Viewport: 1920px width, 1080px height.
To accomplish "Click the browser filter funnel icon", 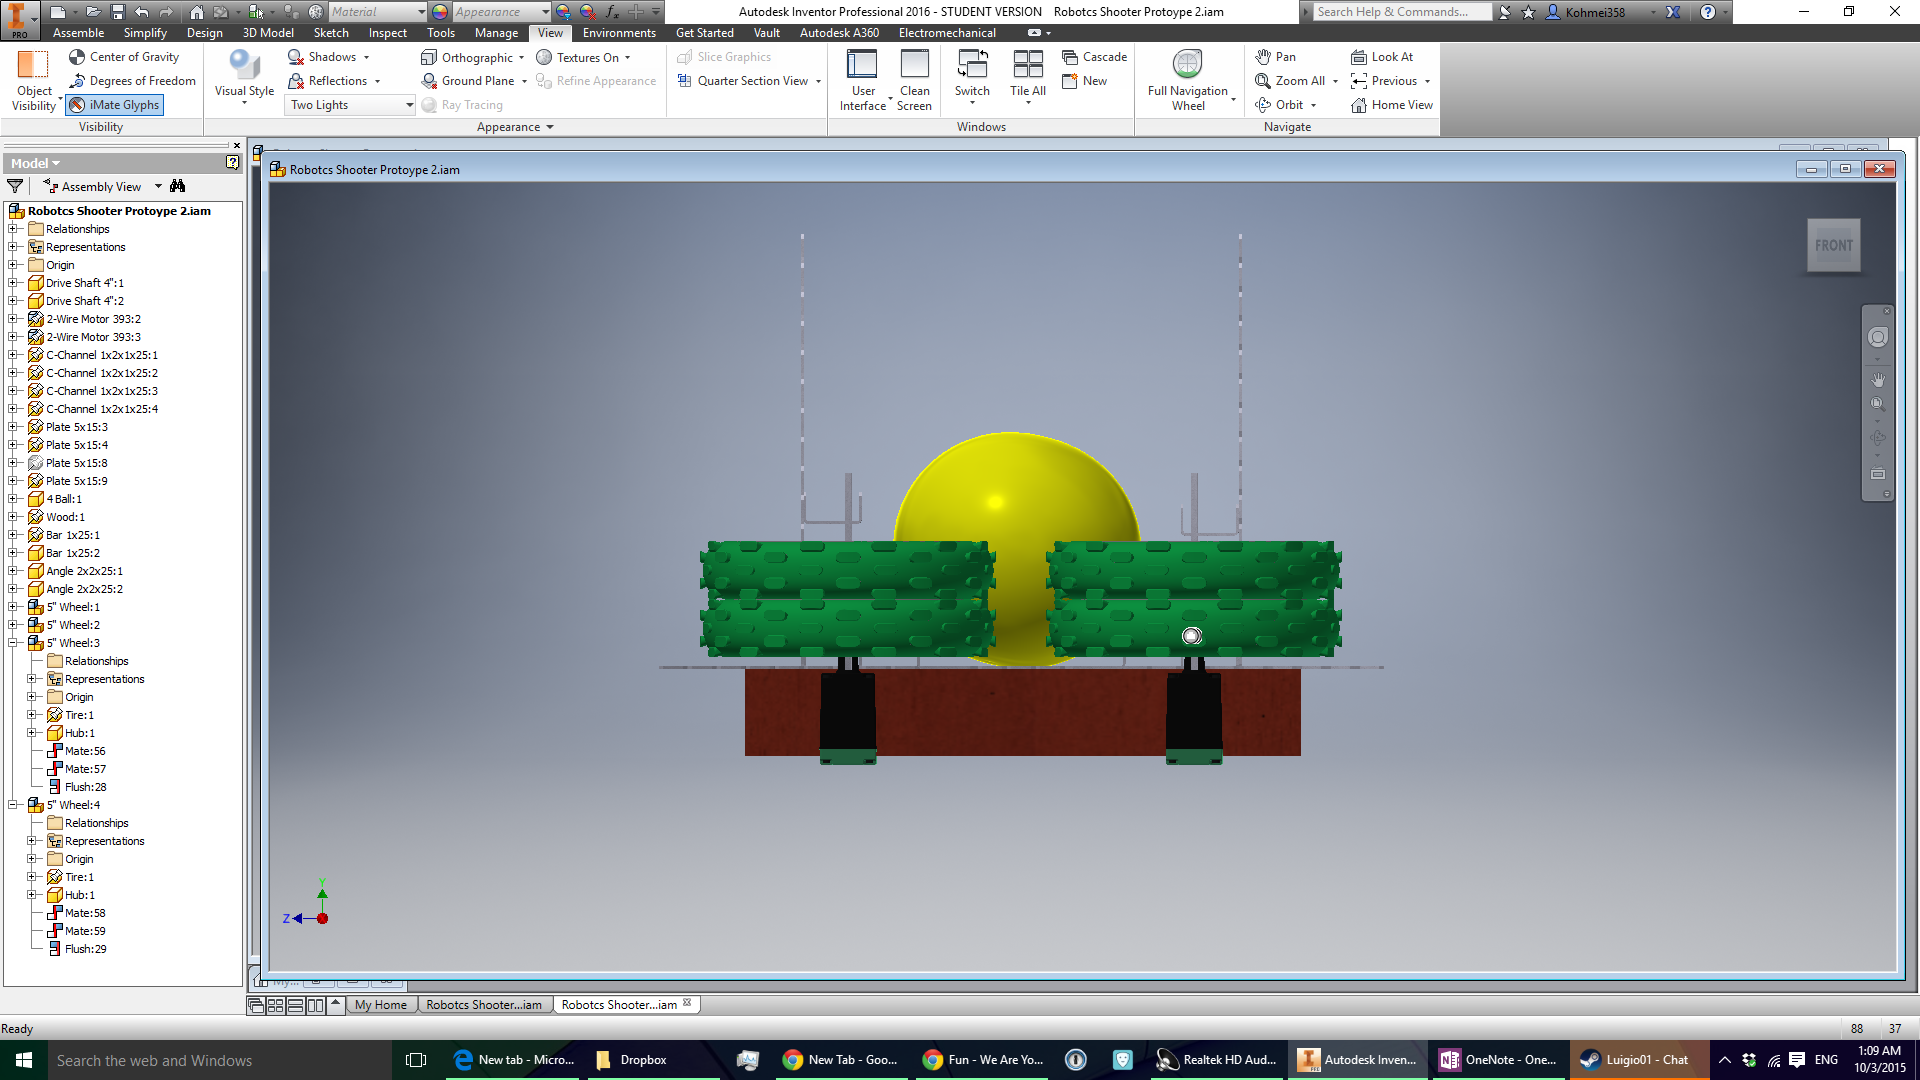I will (x=15, y=186).
